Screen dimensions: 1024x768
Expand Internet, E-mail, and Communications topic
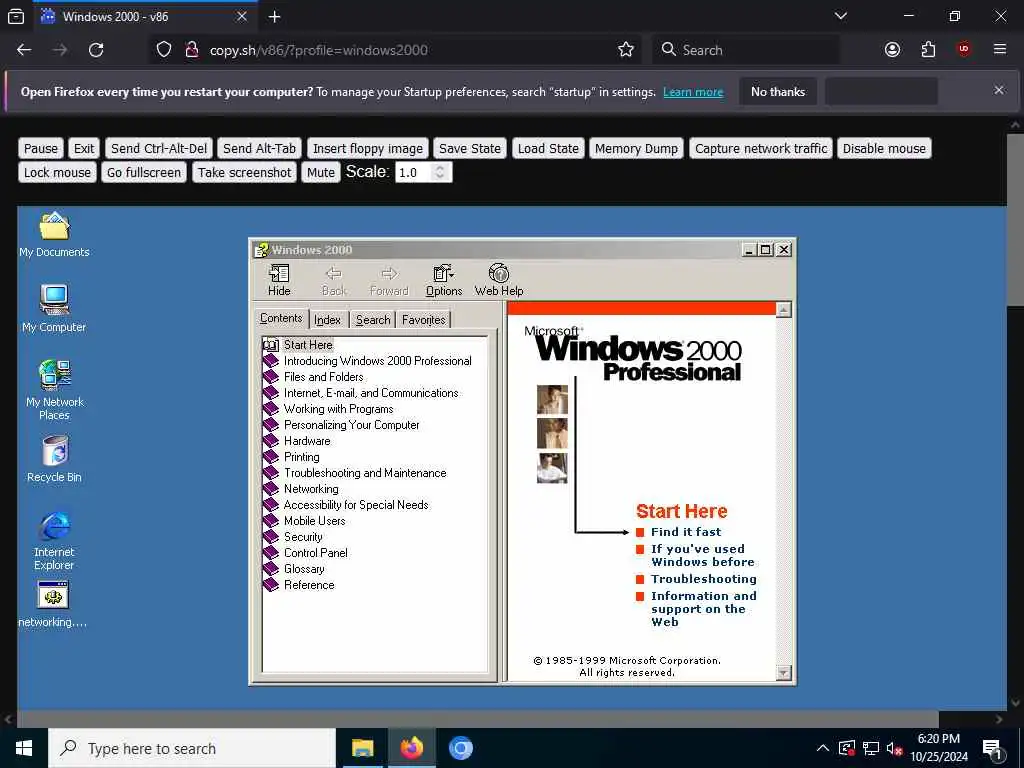(371, 393)
